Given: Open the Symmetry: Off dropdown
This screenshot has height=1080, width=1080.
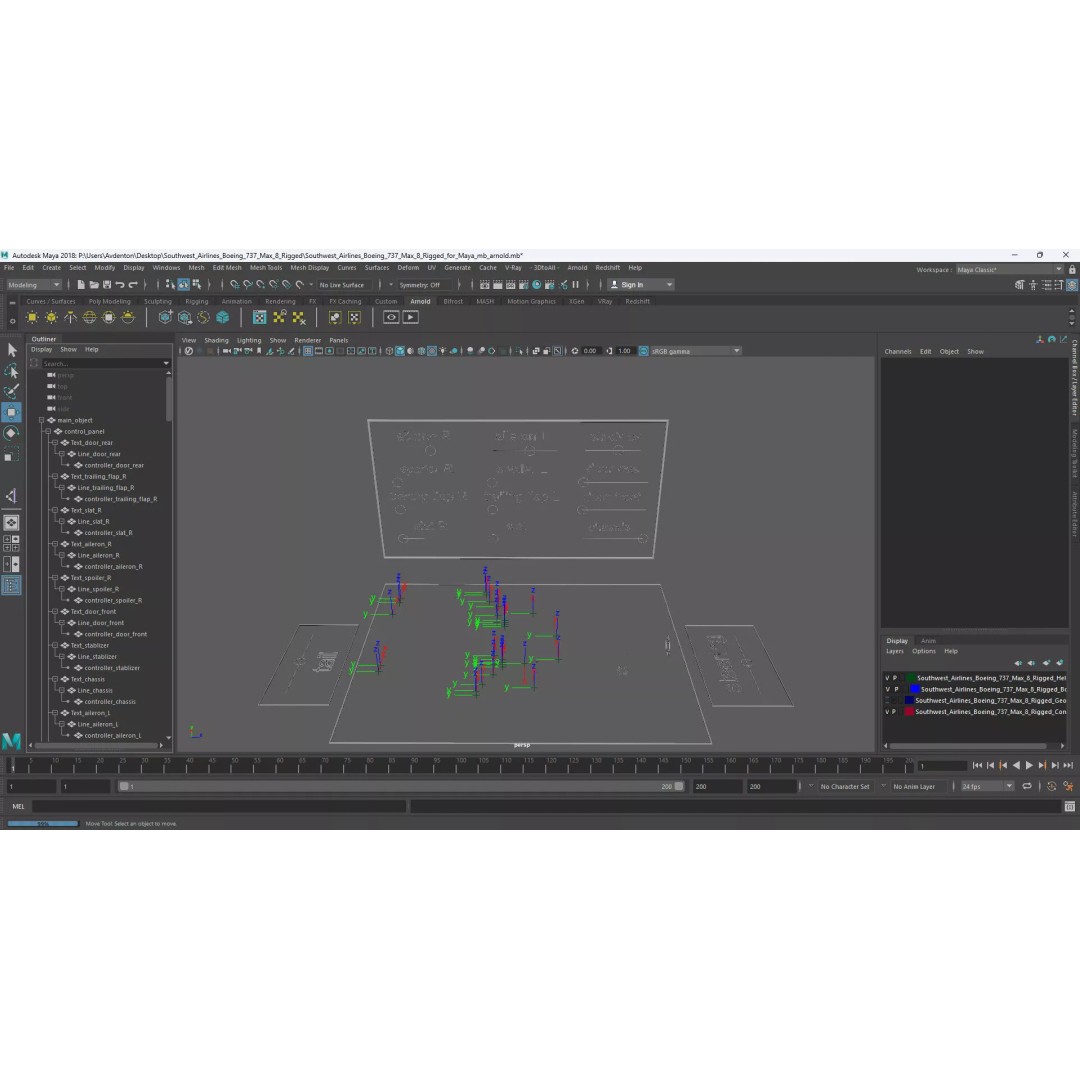Looking at the screenshot, I should click(x=420, y=285).
